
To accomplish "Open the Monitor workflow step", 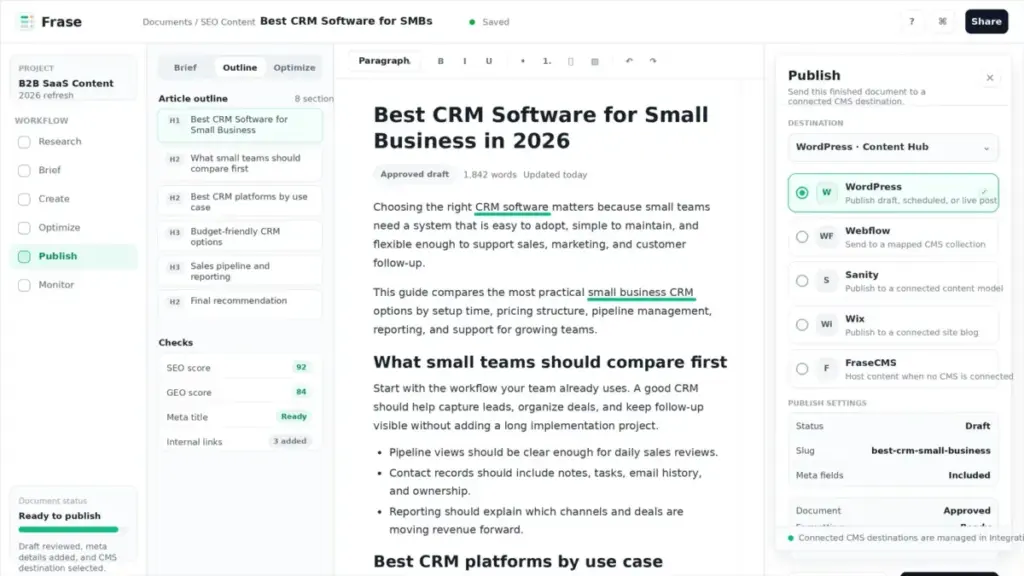I will [x=73, y=285].
